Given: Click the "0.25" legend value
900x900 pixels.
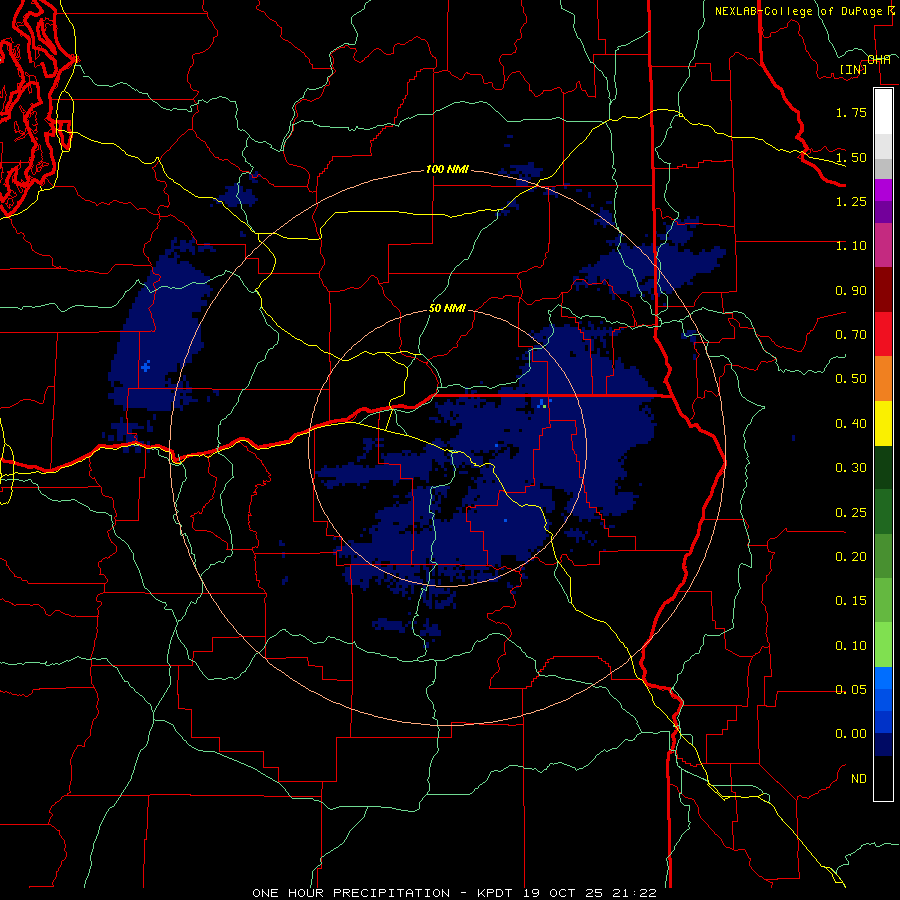Looking at the screenshot, I should [851, 513].
